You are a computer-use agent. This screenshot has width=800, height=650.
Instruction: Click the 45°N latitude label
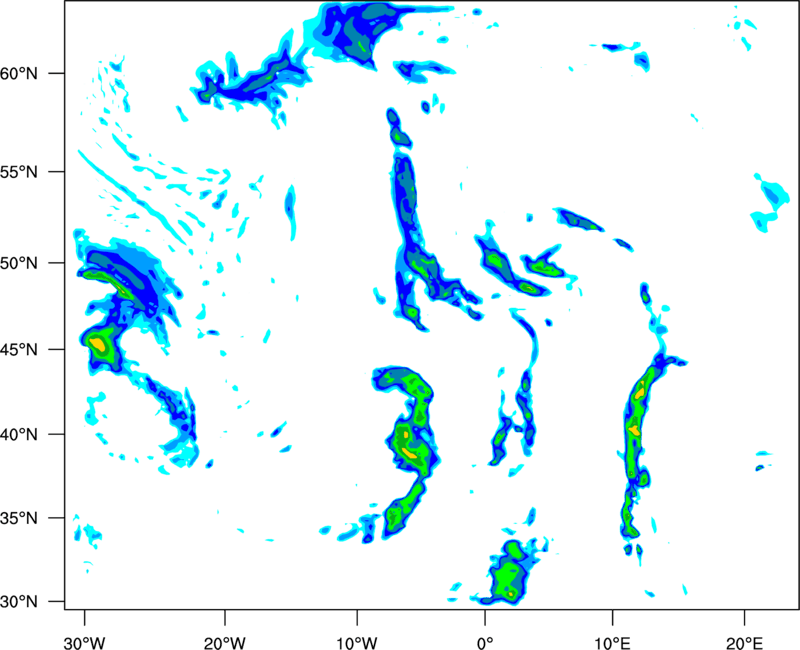click(19, 349)
